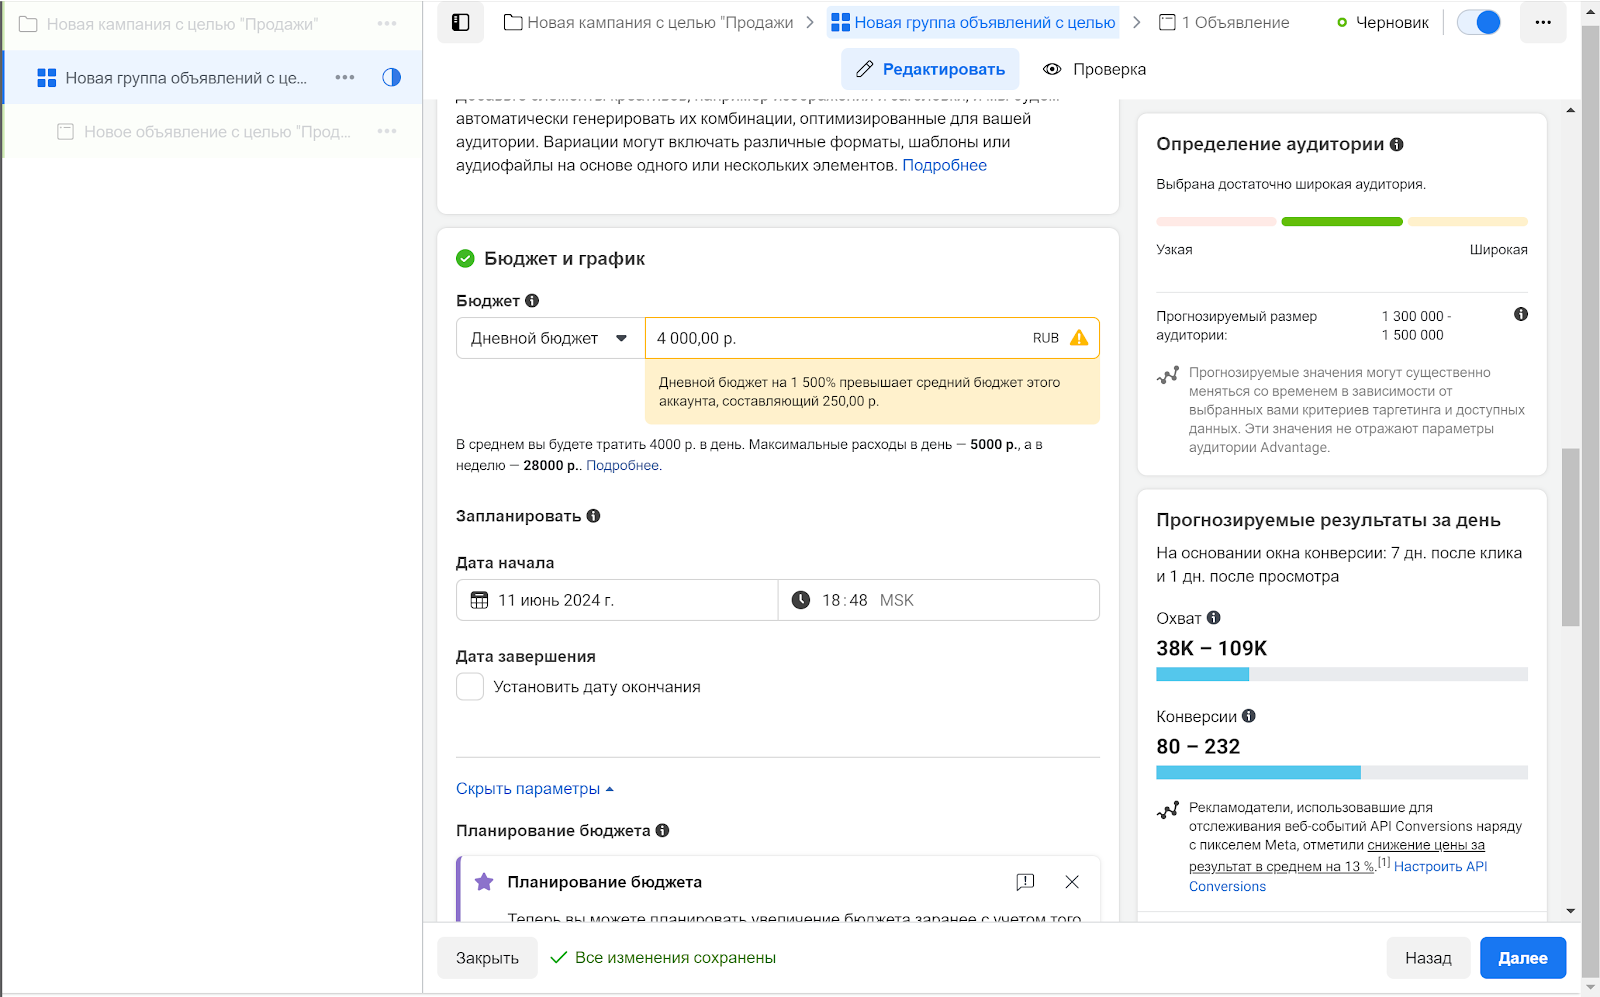Screen dimensions: 1600x997
Task: Click info icon next to 'Планирование бюджета'
Action: (662, 830)
